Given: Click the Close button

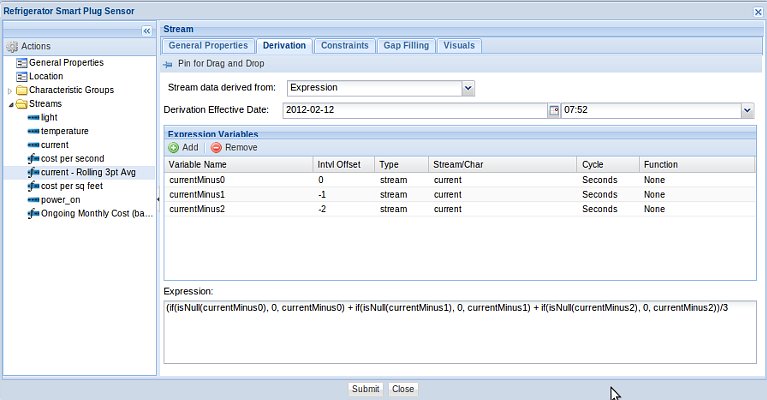Looking at the screenshot, I should [403, 389].
